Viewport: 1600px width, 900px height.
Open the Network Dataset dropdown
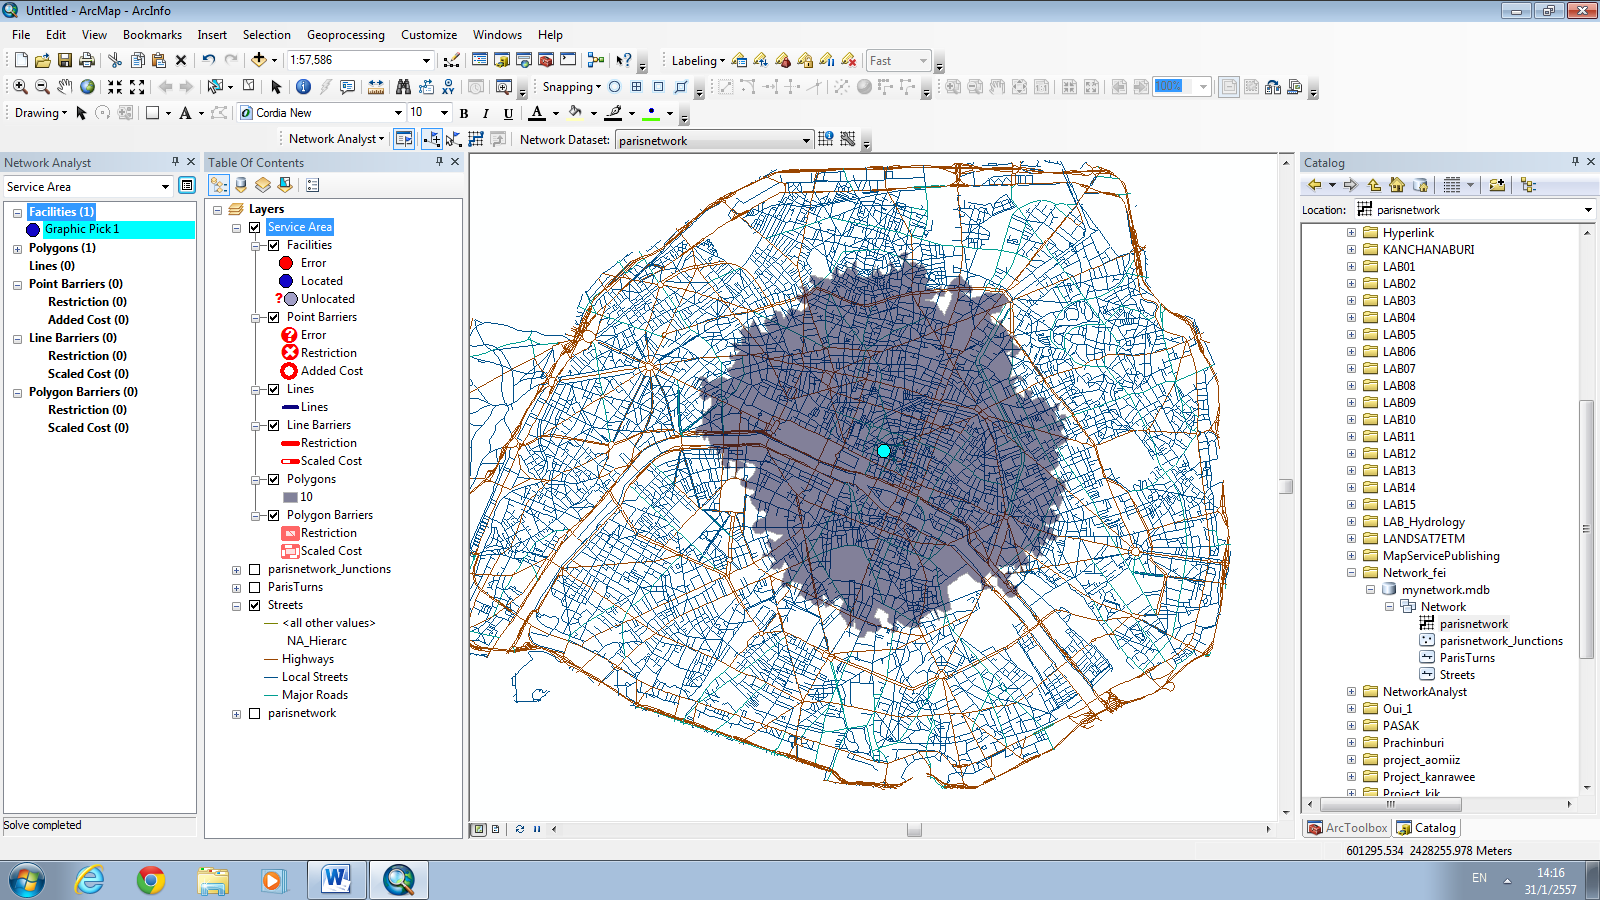[805, 140]
